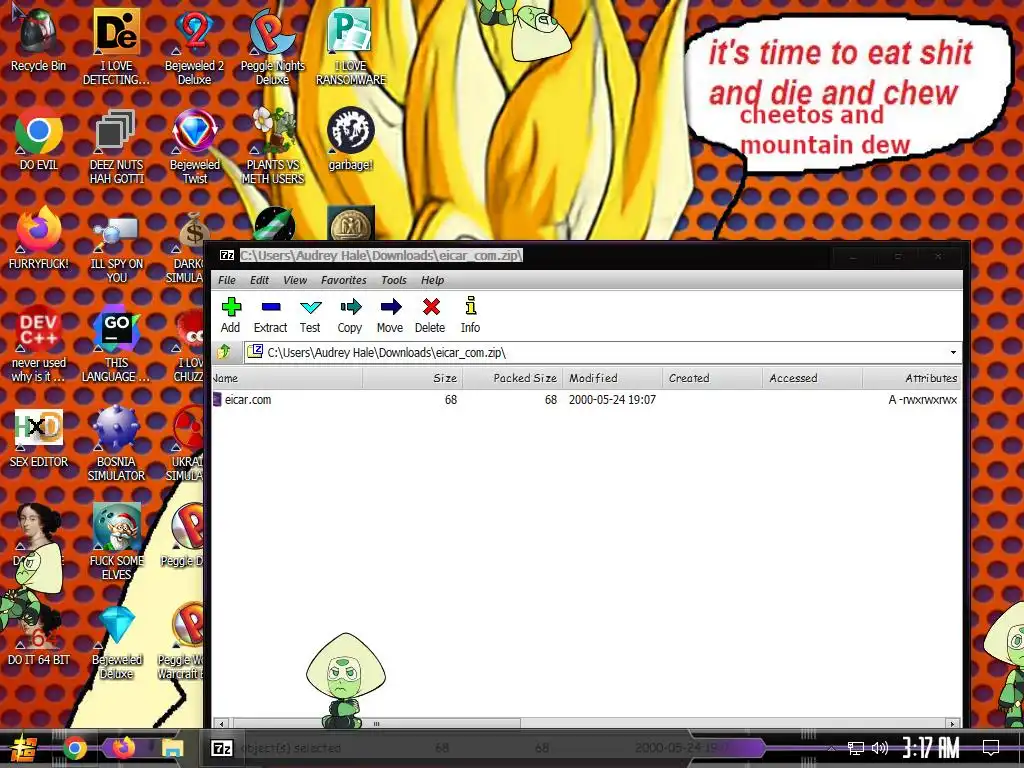Screen dimensions: 1024x768
Task: Open the Tools menu
Action: [x=394, y=280]
